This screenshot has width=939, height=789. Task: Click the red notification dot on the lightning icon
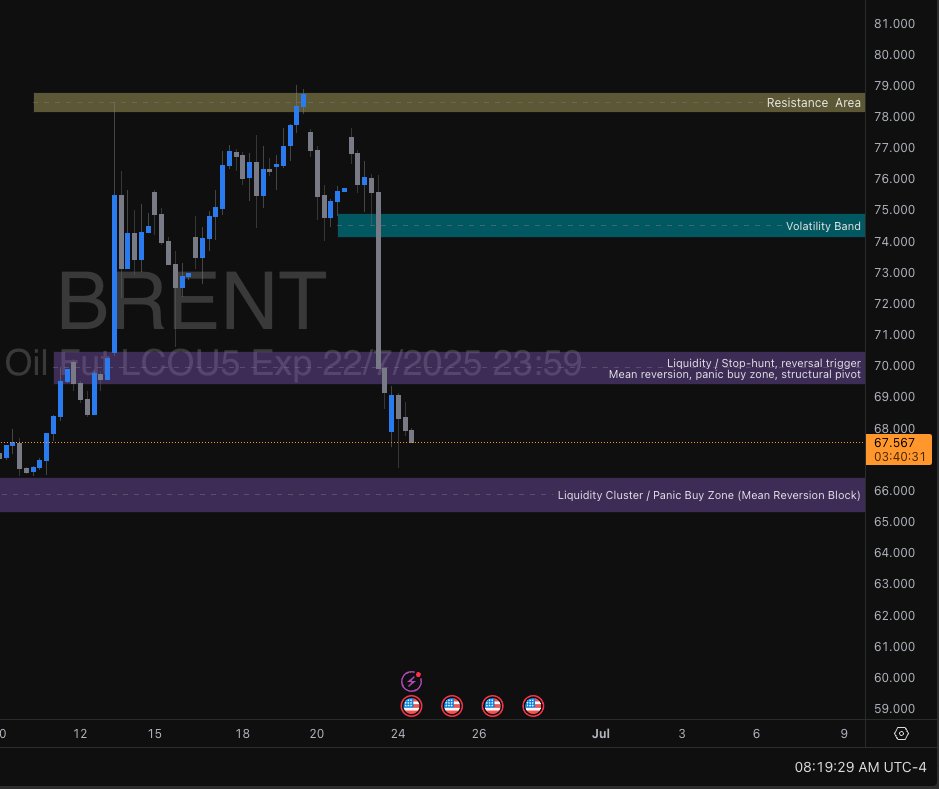(x=419, y=674)
